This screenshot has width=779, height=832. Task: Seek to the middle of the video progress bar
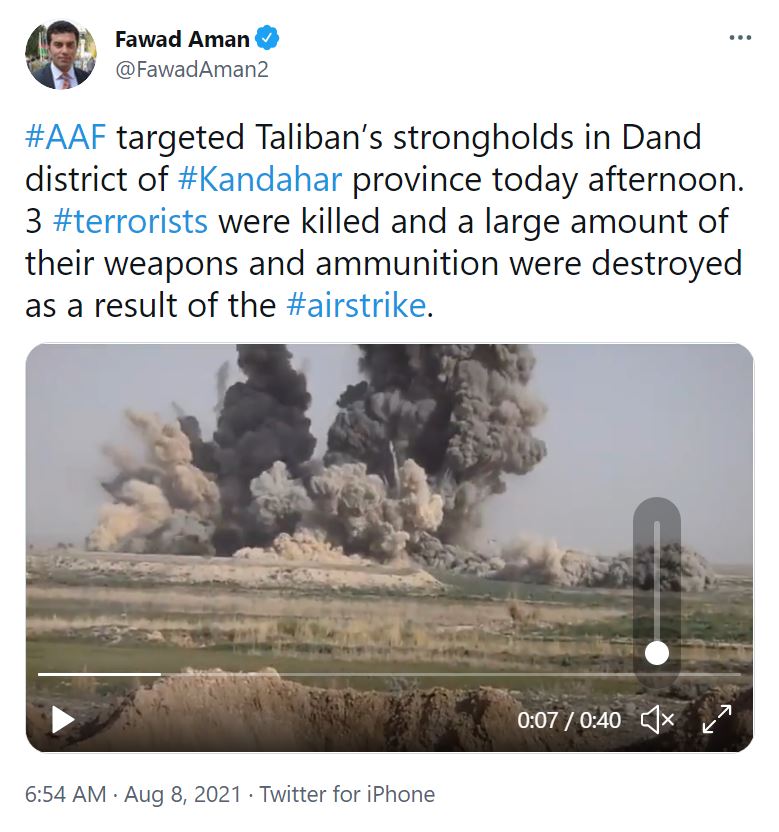pos(389,674)
